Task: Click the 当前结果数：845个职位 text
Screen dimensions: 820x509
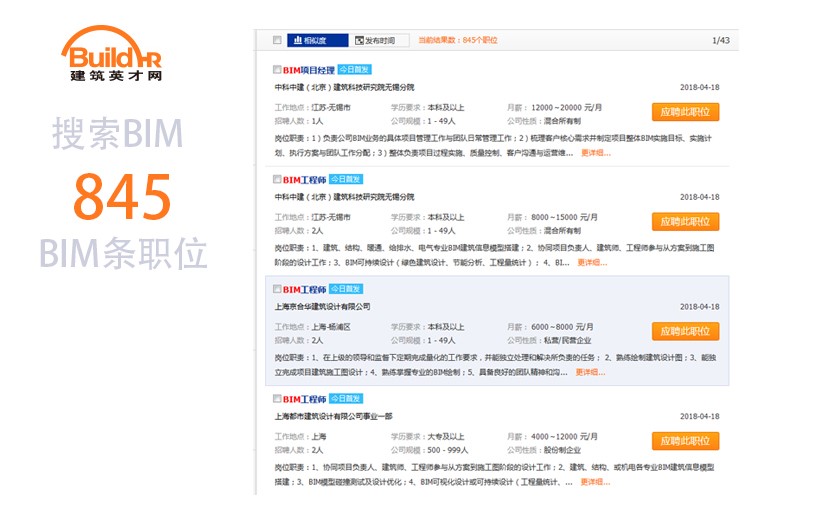Action: pyautogui.click(x=458, y=40)
